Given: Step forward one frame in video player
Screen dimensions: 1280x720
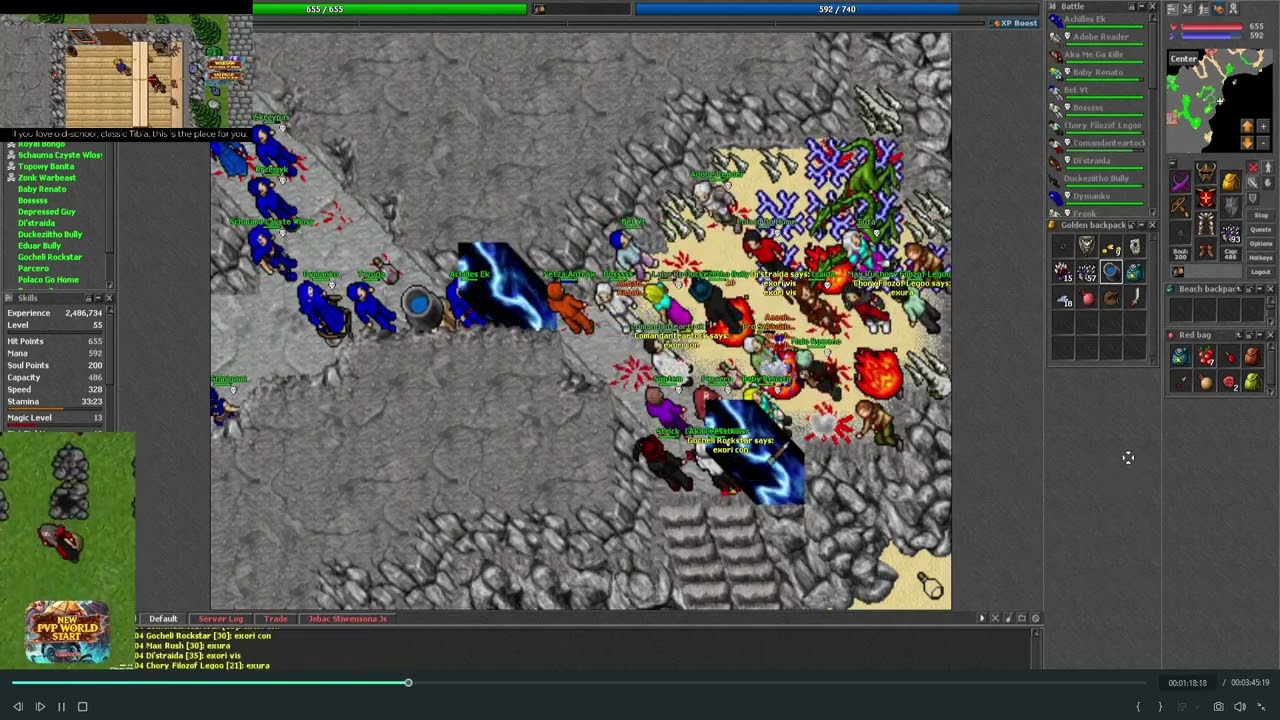Looking at the screenshot, I should (x=40, y=707).
